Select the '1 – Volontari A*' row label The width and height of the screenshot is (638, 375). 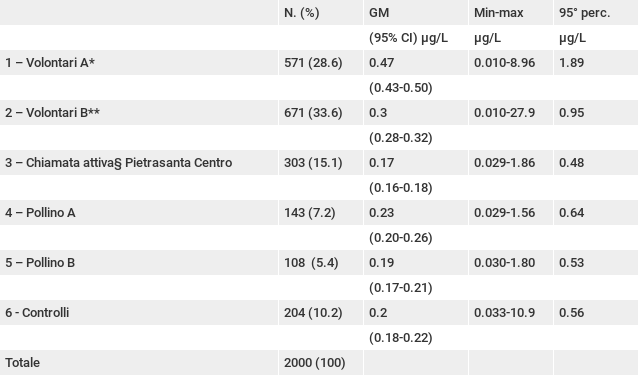point(50,63)
